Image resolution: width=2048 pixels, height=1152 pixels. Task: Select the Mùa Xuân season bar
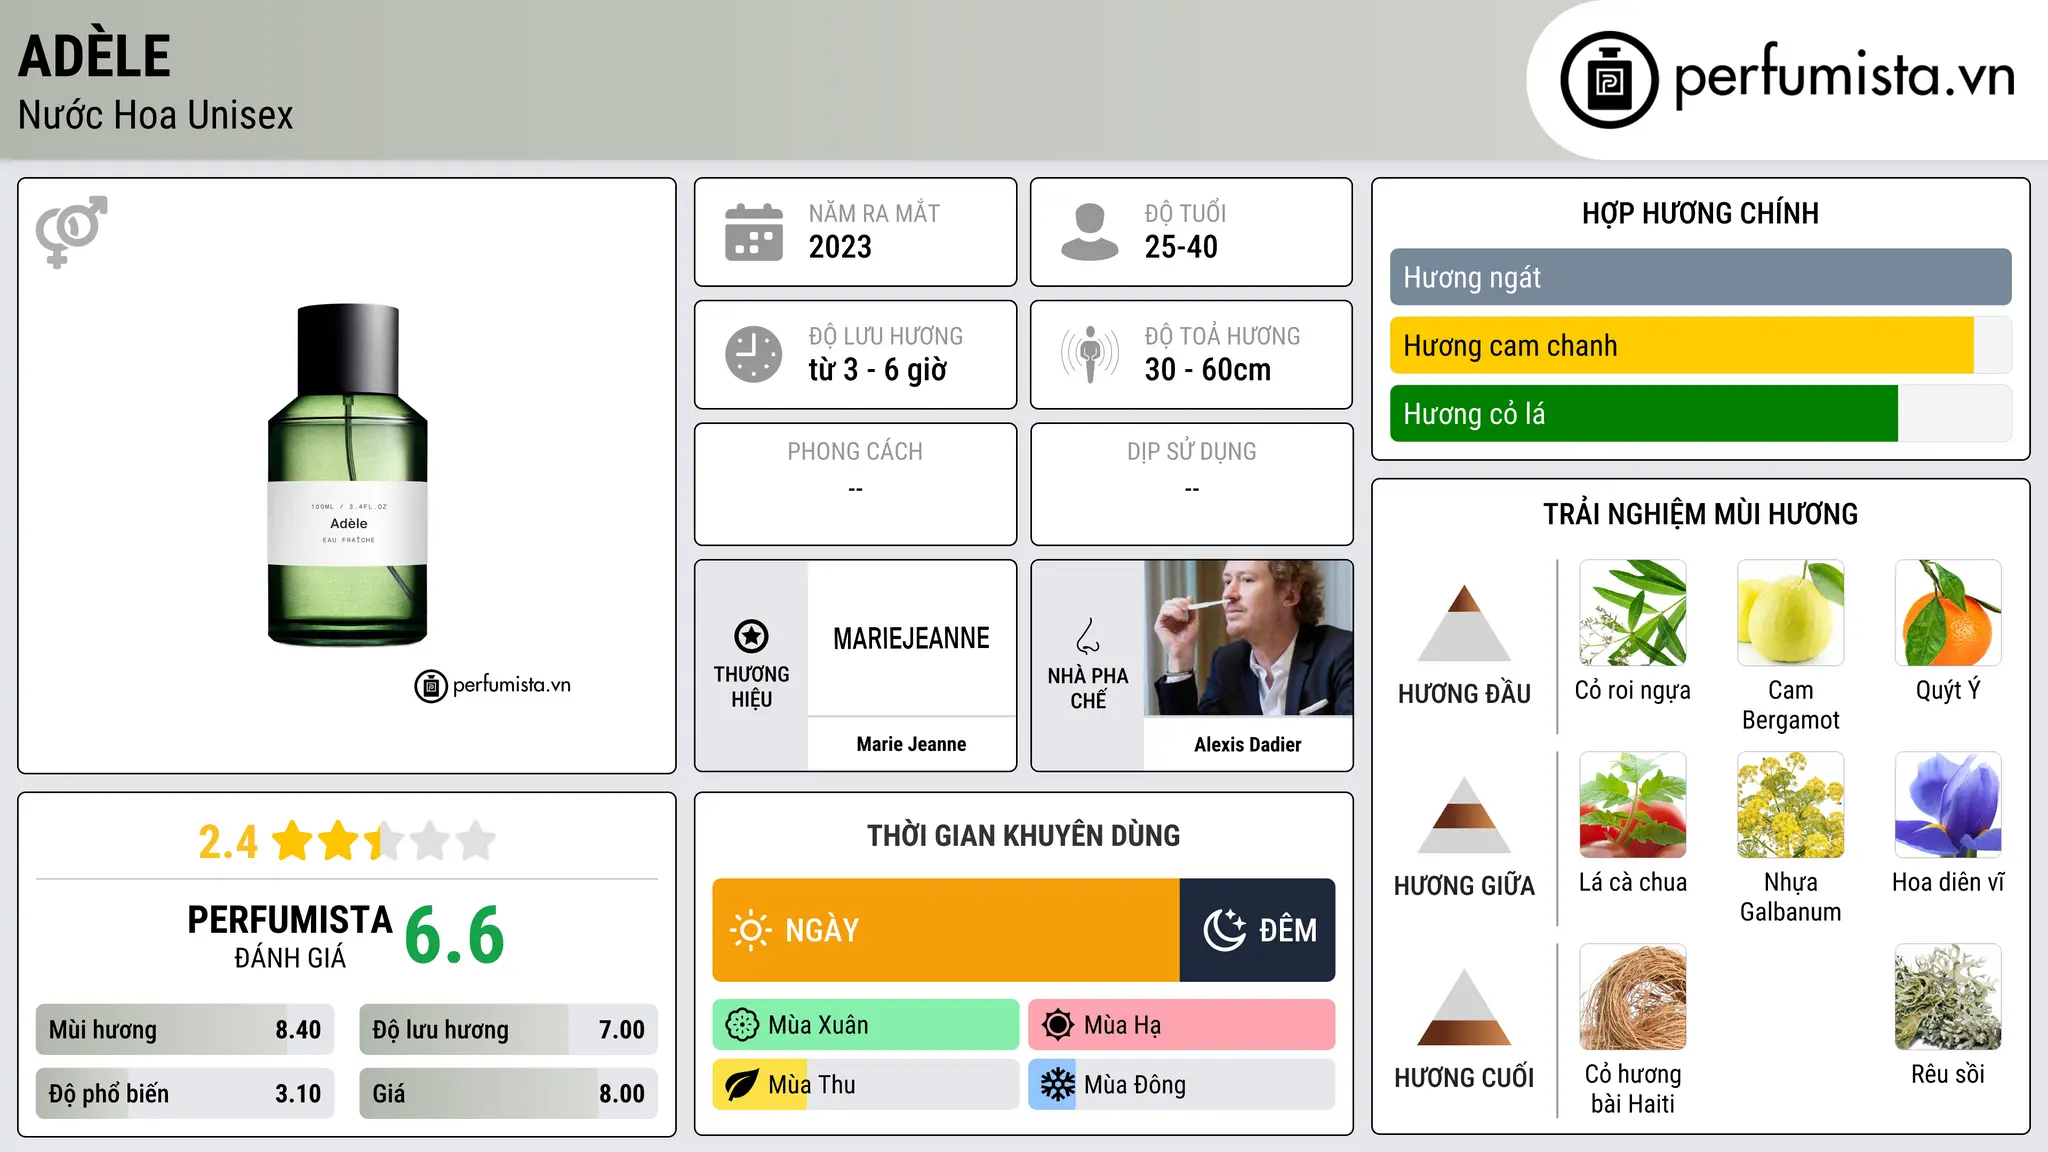[x=866, y=1025]
